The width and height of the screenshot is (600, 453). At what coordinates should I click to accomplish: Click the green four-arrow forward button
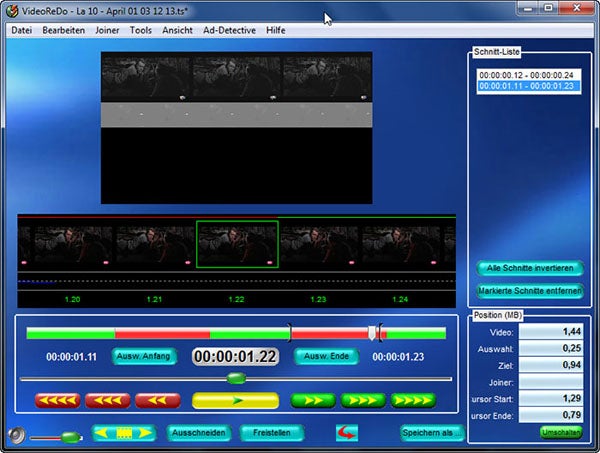(413, 401)
